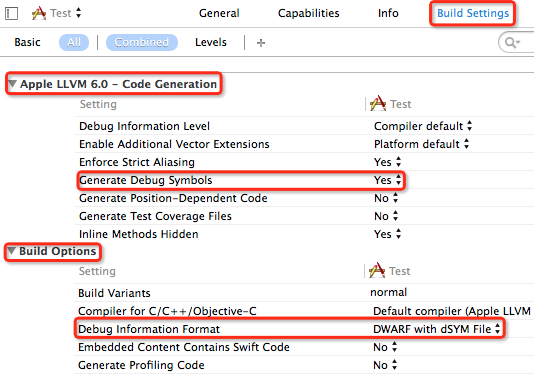Open Debug Information Format DWARF dropdown
The height and width of the screenshot is (375, 534).
(437, 329)
